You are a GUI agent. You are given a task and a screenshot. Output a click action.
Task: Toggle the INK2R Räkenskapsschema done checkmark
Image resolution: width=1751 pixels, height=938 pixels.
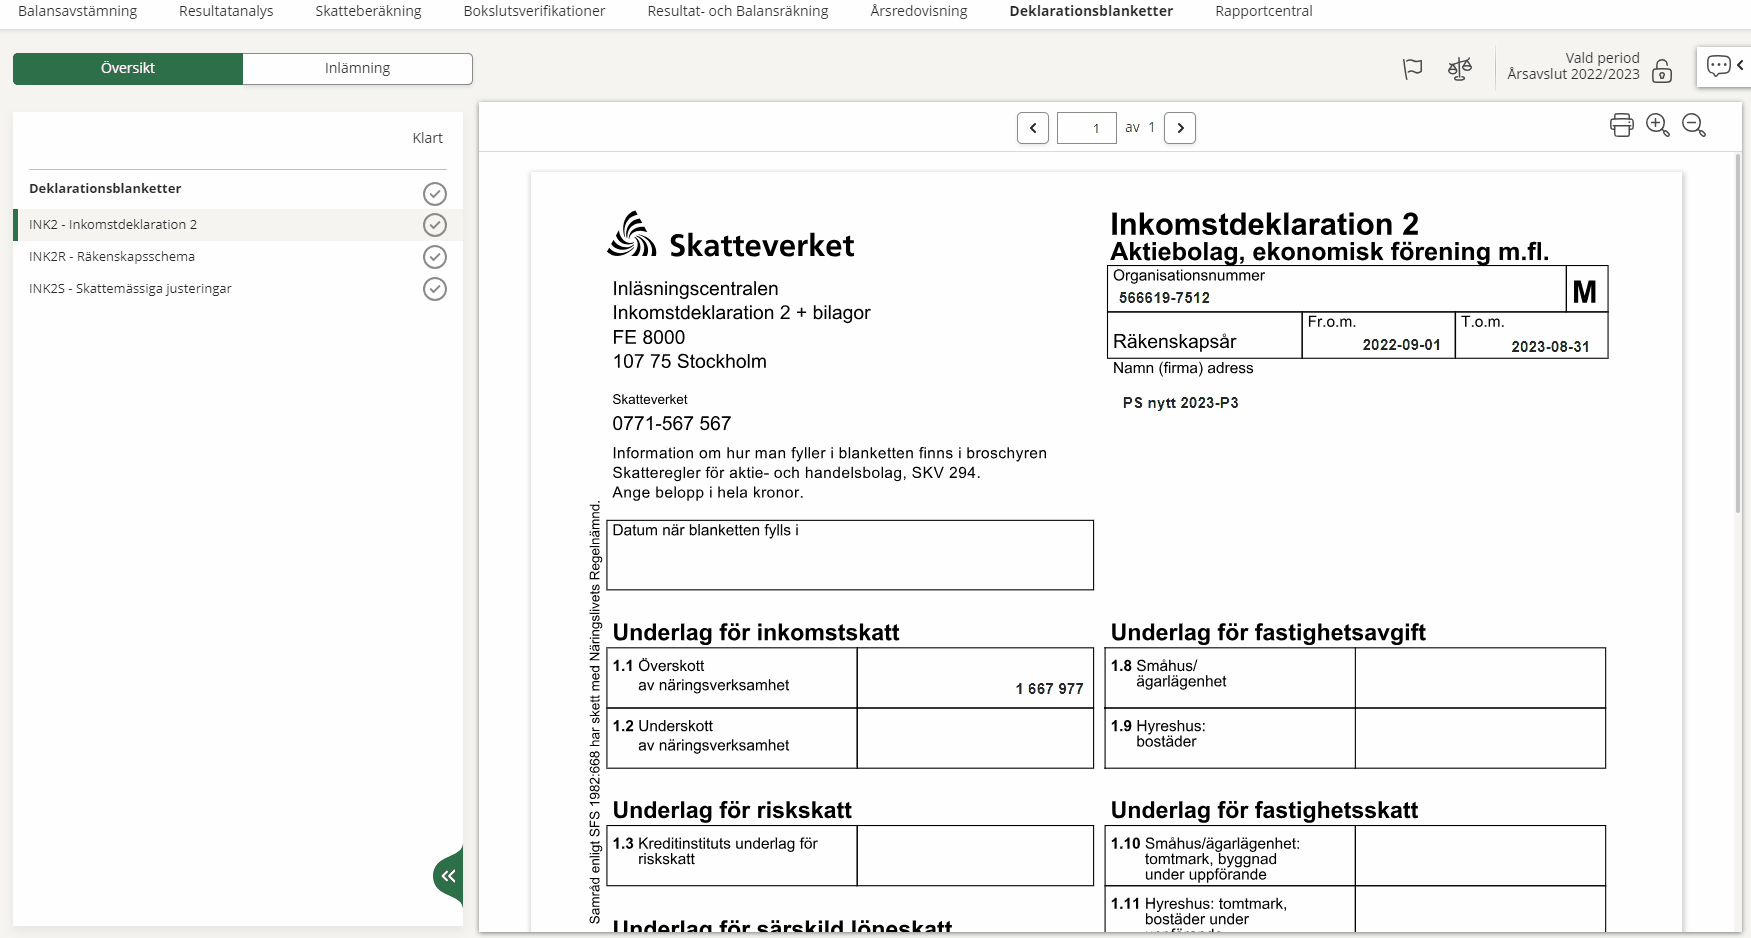click(434, 257)
